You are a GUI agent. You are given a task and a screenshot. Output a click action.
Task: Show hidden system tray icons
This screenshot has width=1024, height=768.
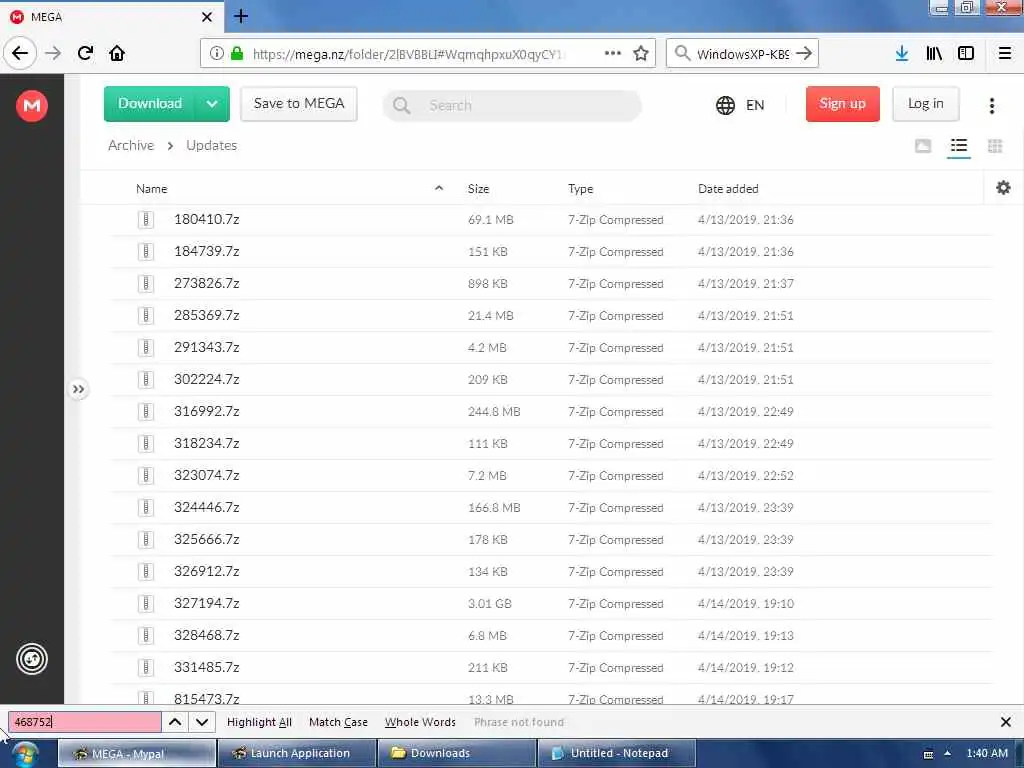(x=948, y=754)
